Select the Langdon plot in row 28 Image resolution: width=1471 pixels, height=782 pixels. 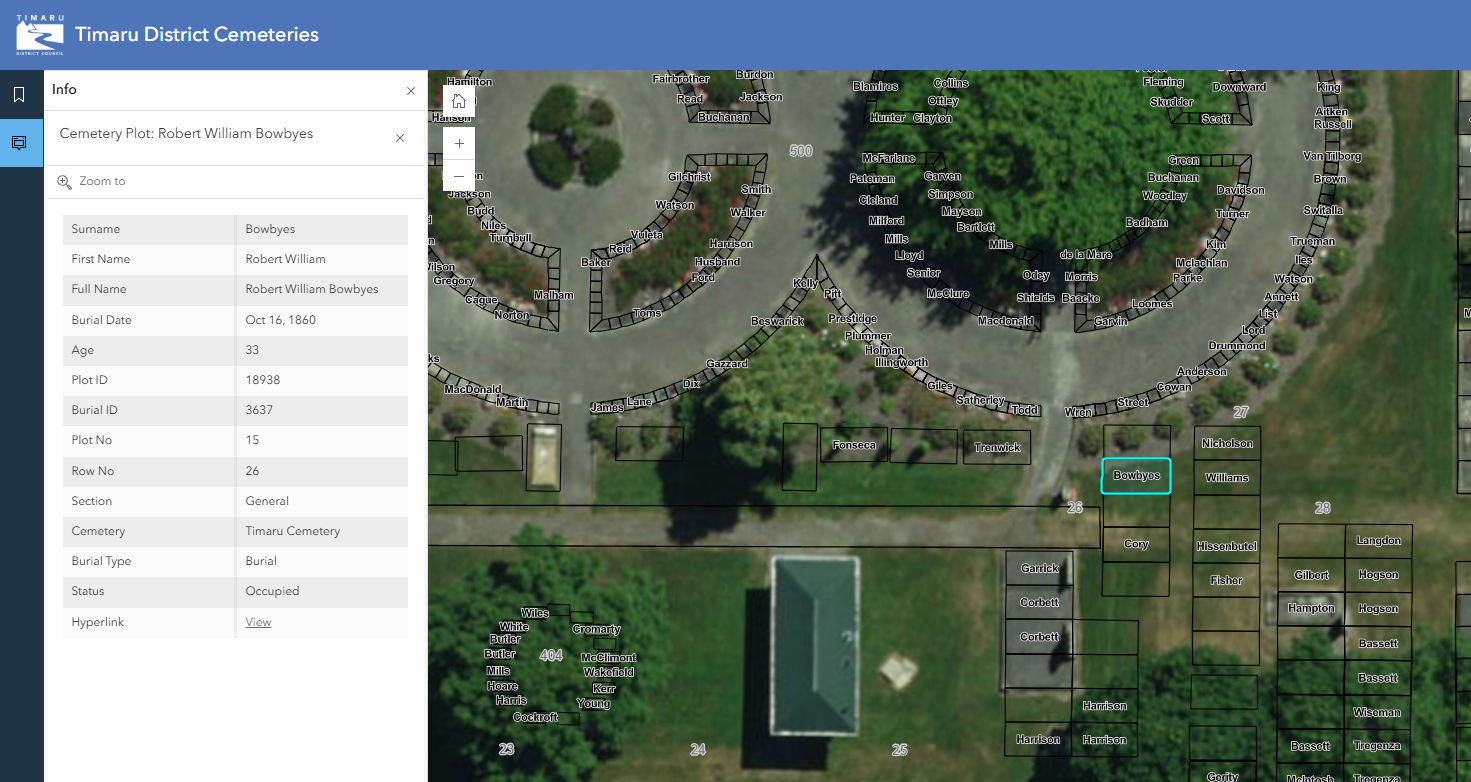(1378, 541)
